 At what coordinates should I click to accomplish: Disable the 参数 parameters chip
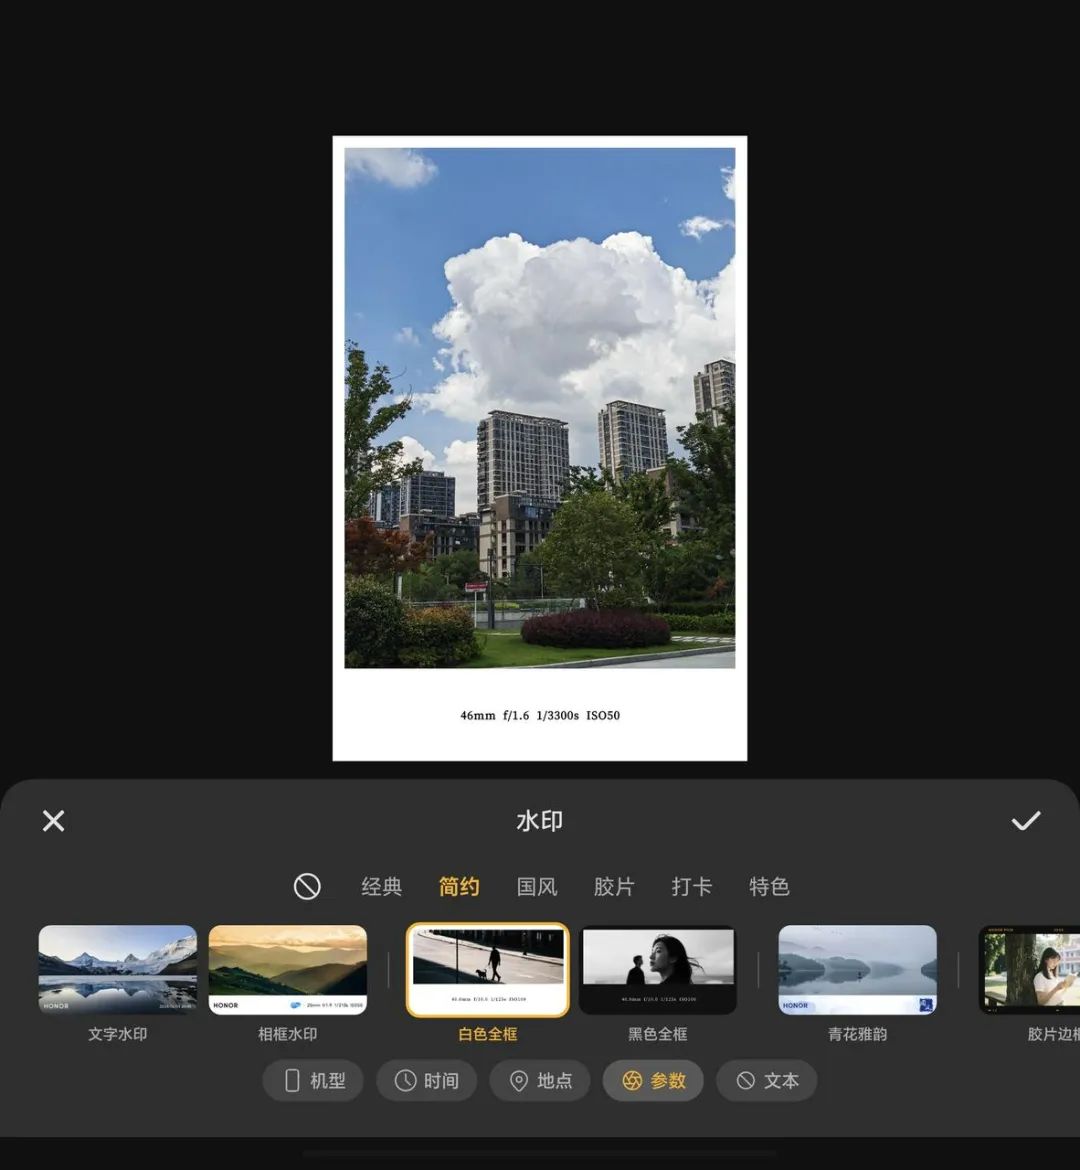click(x=654, y=1080)
